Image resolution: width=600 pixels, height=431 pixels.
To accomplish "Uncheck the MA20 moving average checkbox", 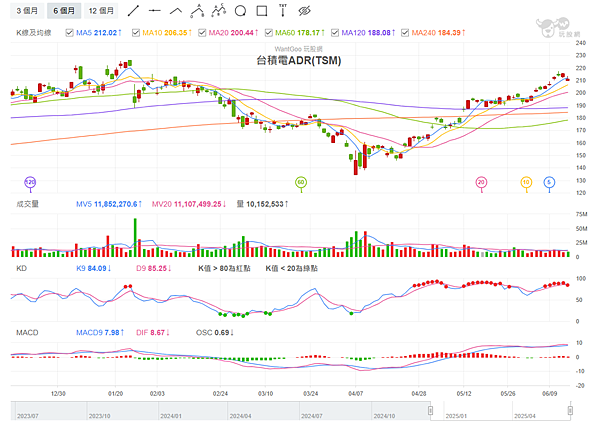I will click(202, 33).
